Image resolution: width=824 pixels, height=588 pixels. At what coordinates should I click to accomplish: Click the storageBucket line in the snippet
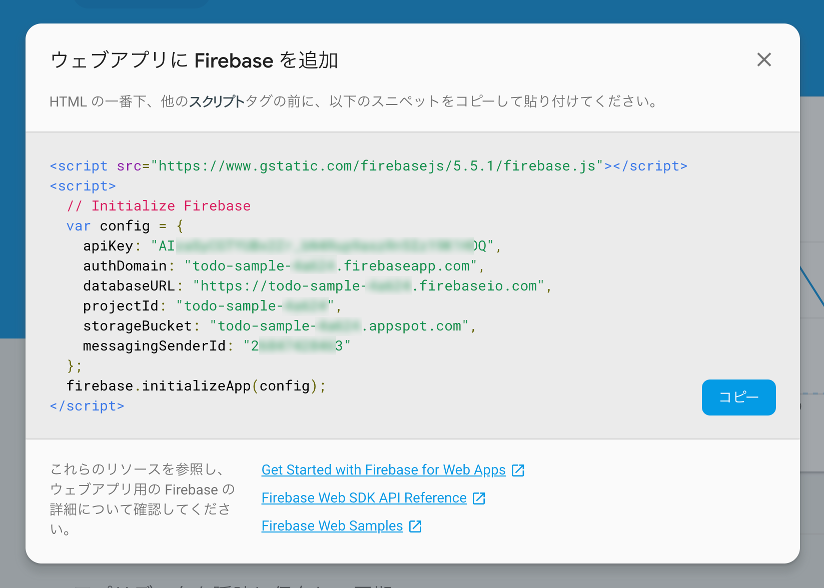pyautogui.click(x=280, y=326)
